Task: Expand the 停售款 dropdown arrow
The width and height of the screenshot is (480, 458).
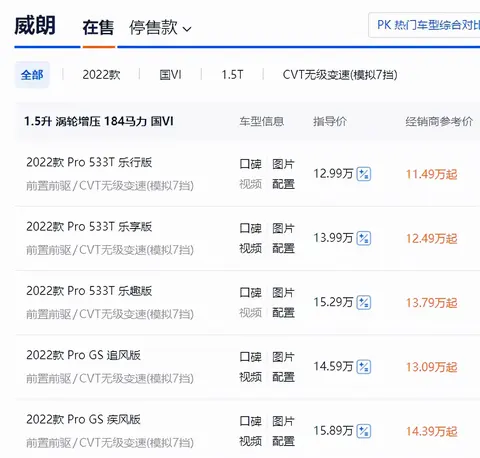Action: (x=187, y=29)
